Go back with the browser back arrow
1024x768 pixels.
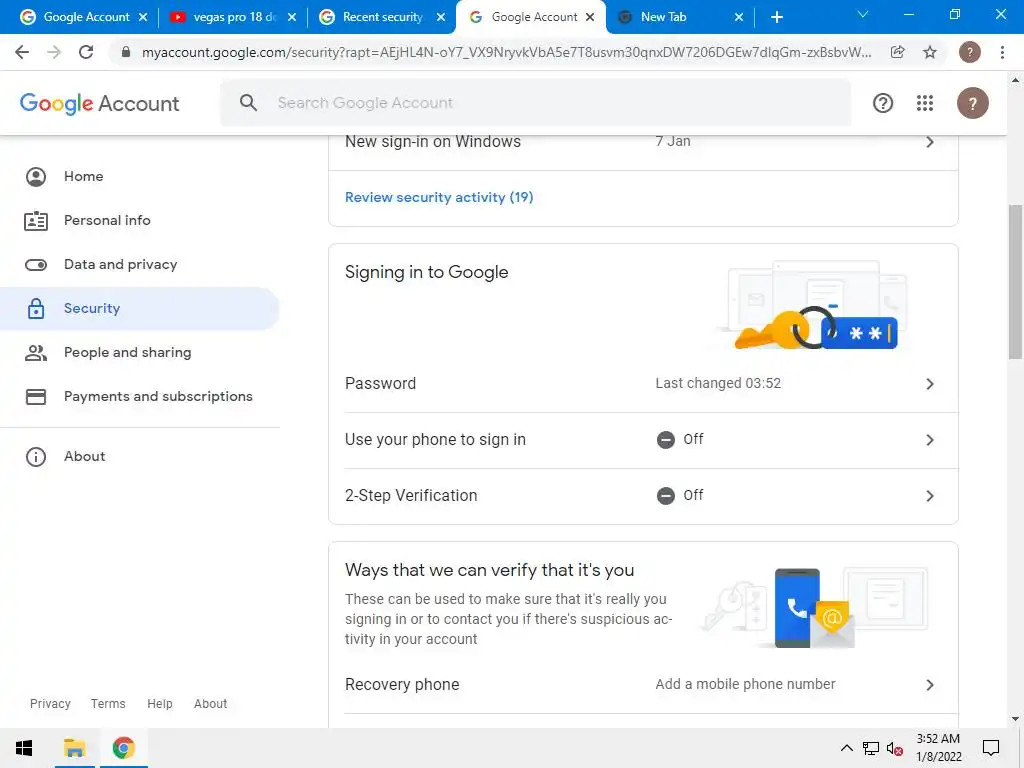click(22, 52)
